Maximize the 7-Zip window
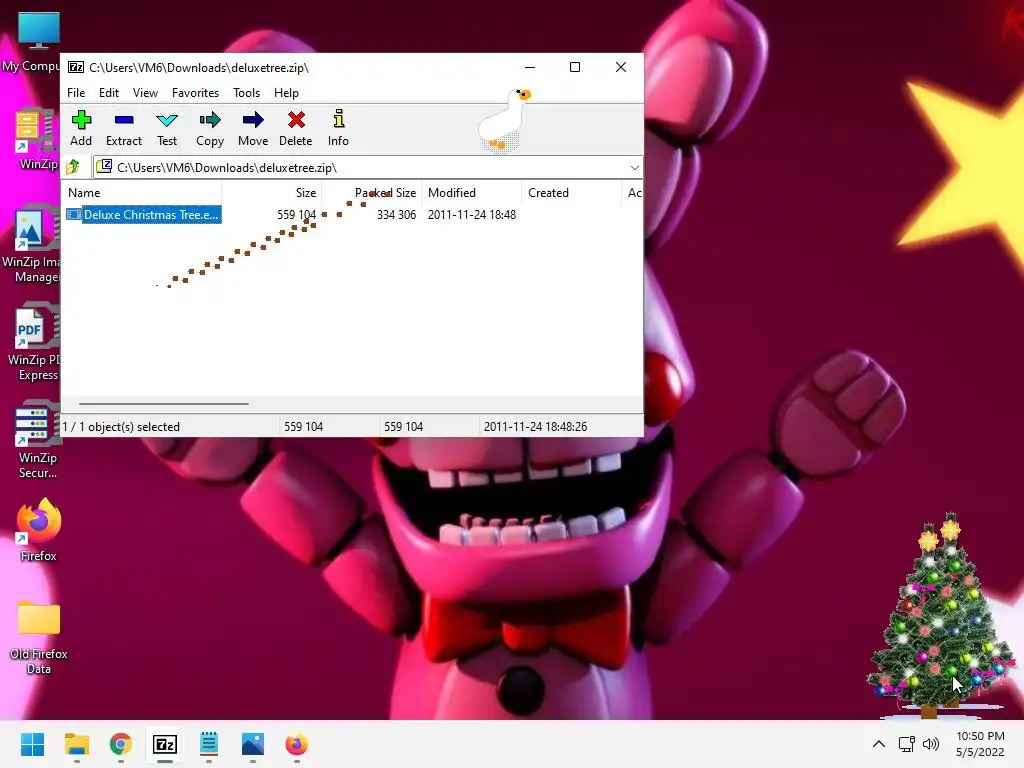The height and width of the screenshot is (768, 1024). tap(575, 67)
